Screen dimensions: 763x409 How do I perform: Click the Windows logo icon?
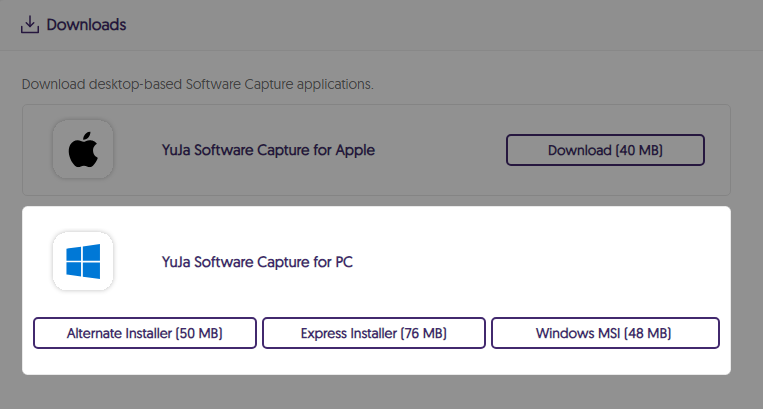83,261
